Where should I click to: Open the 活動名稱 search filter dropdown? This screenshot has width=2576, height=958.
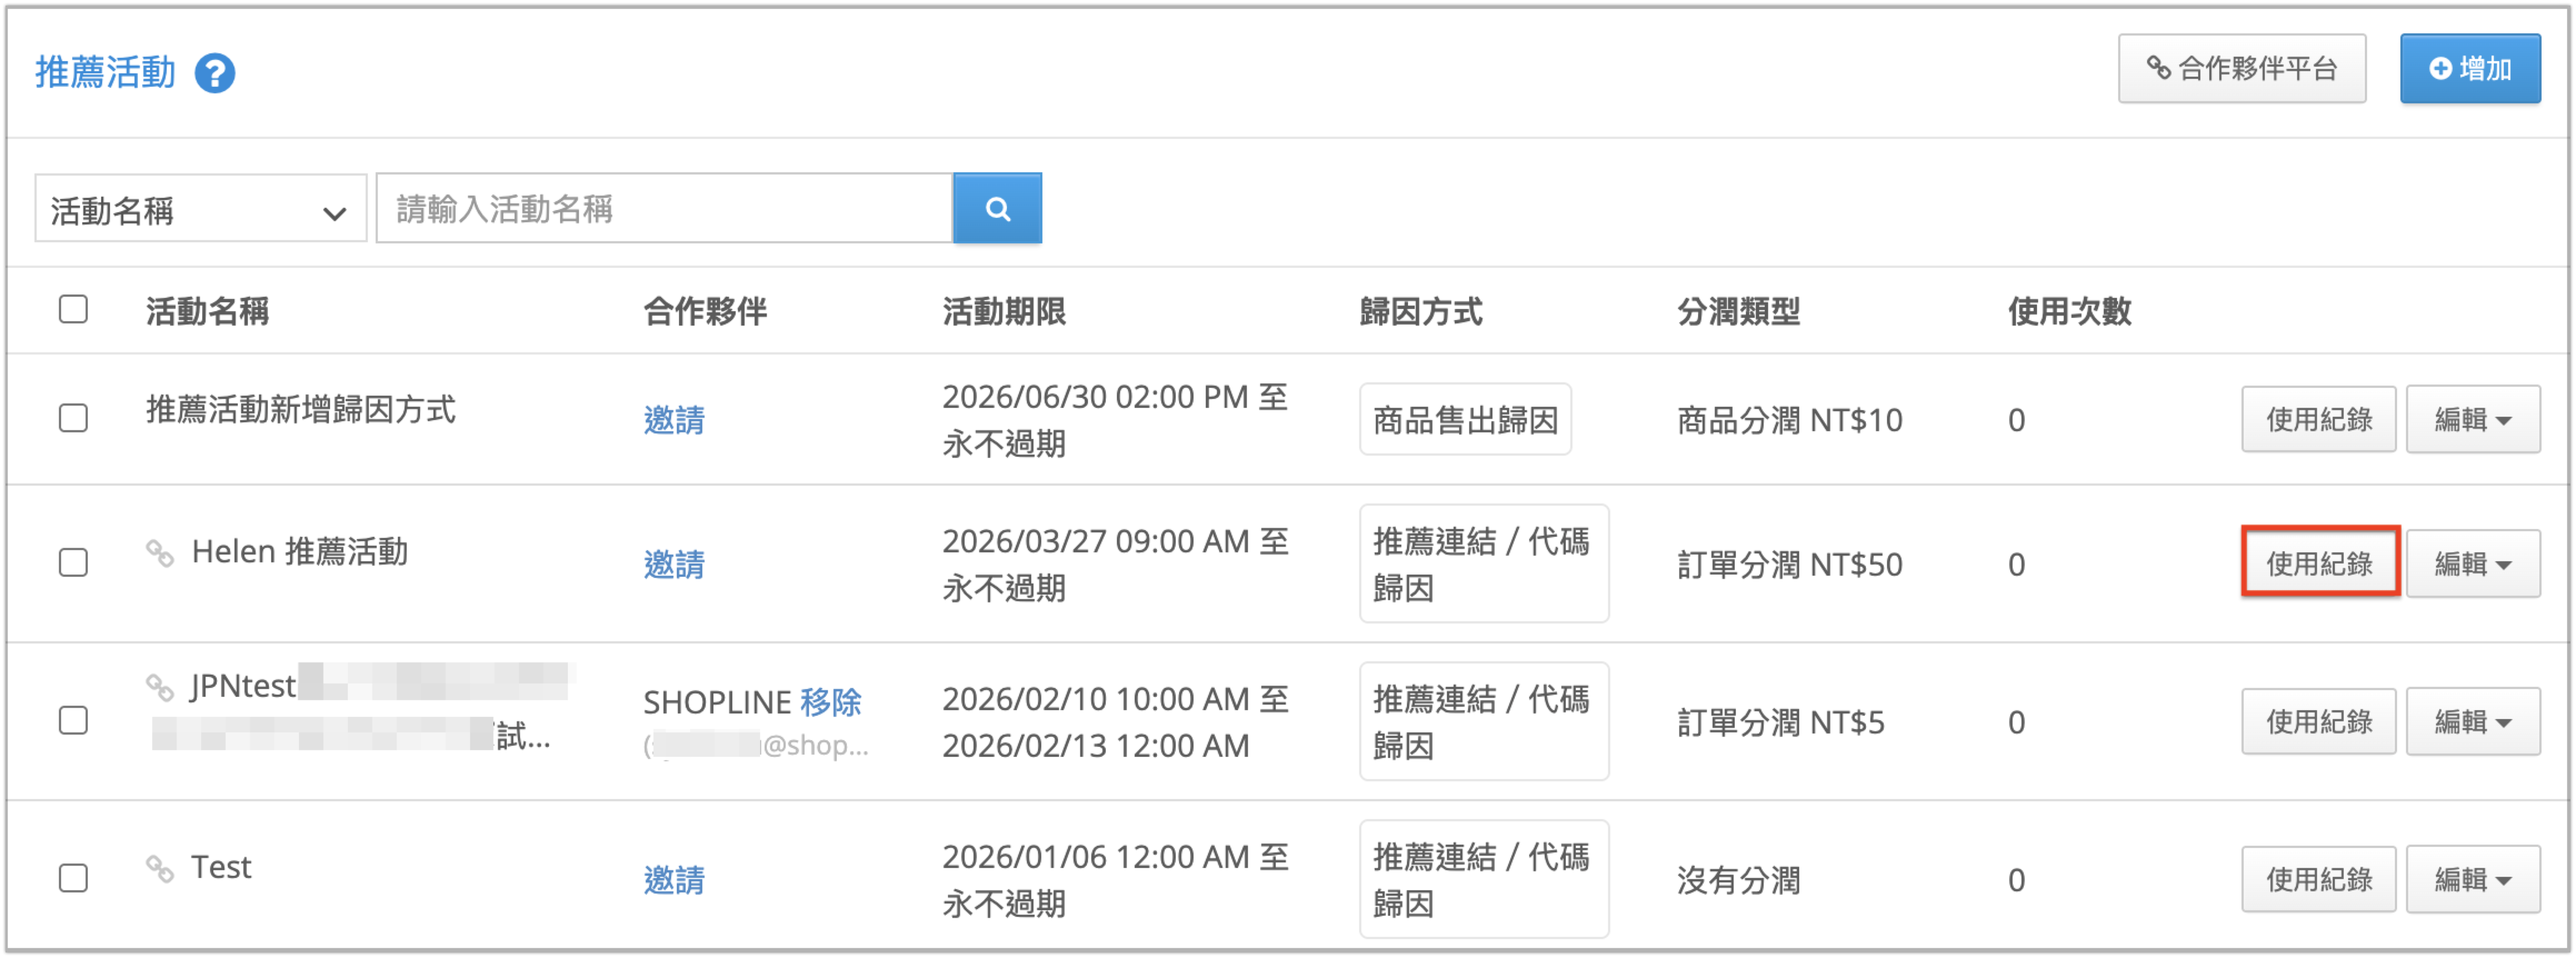coord(200,209)
